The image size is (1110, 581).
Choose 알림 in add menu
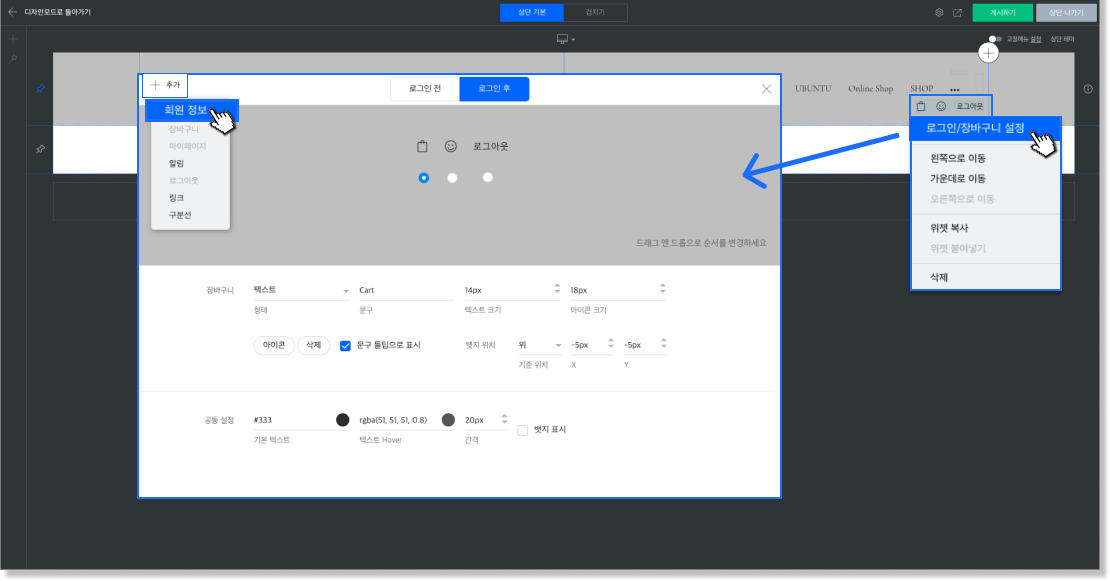(176, 163)
